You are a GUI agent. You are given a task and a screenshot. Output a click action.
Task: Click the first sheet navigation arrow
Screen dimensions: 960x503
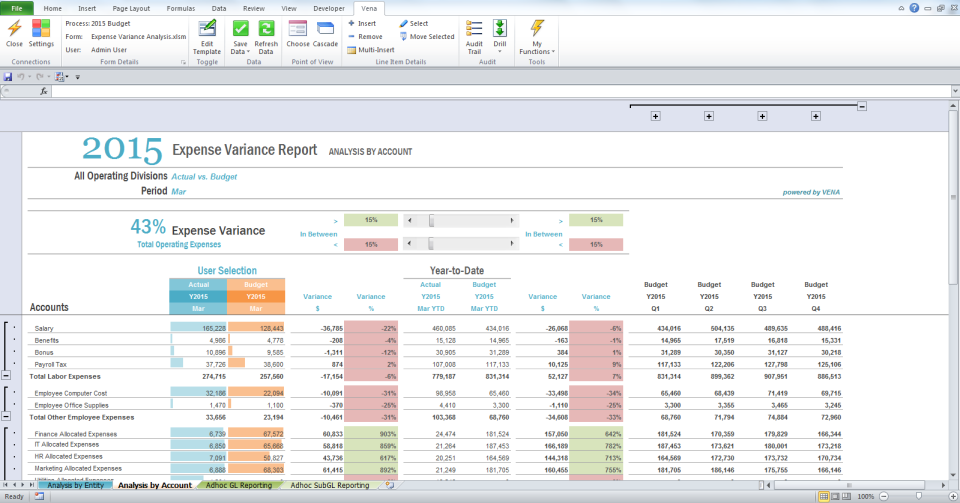[6, 485]
